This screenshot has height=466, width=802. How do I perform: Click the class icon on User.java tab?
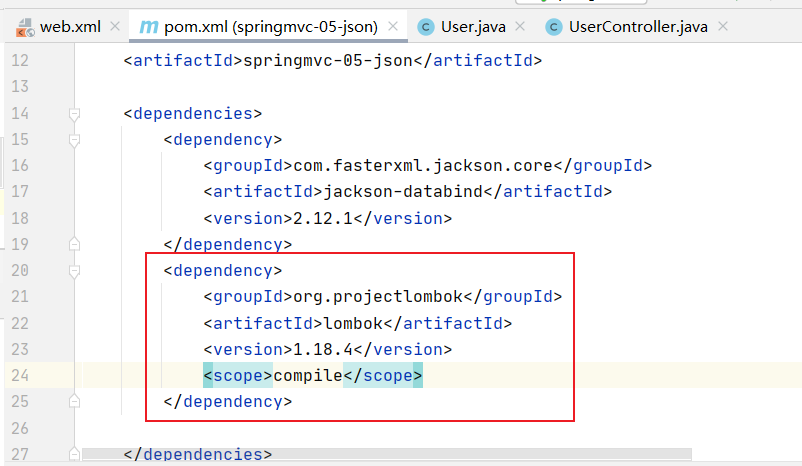(426, 26)
